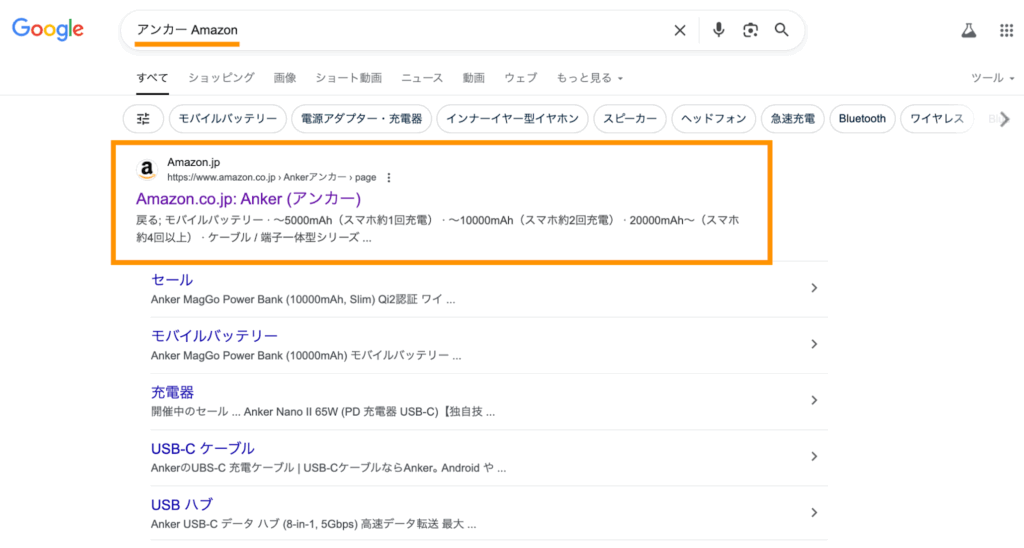This screenshot has height=548, width=1024.
Task: Open Google Lens image search icon
Action: click(750, 30)
